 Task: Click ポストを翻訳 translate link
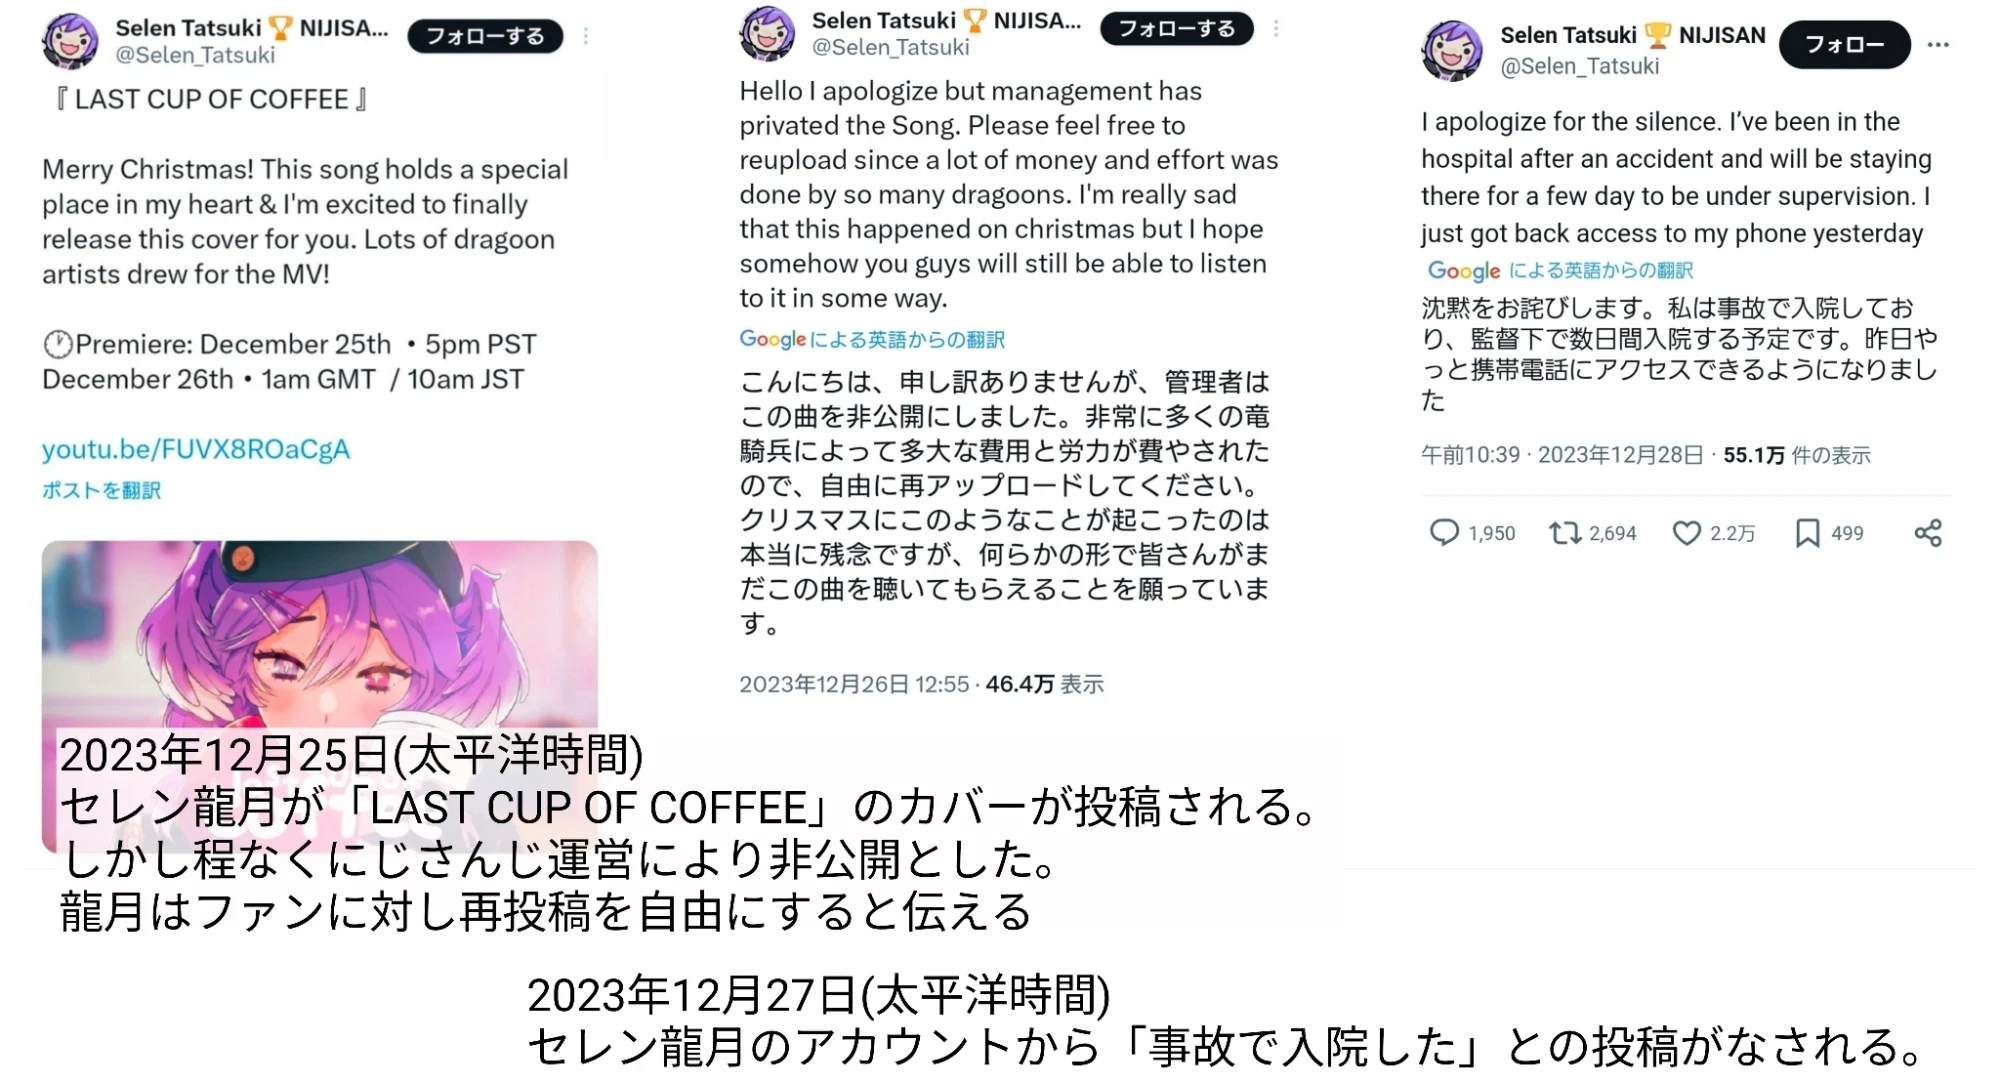tap(101, 490)
